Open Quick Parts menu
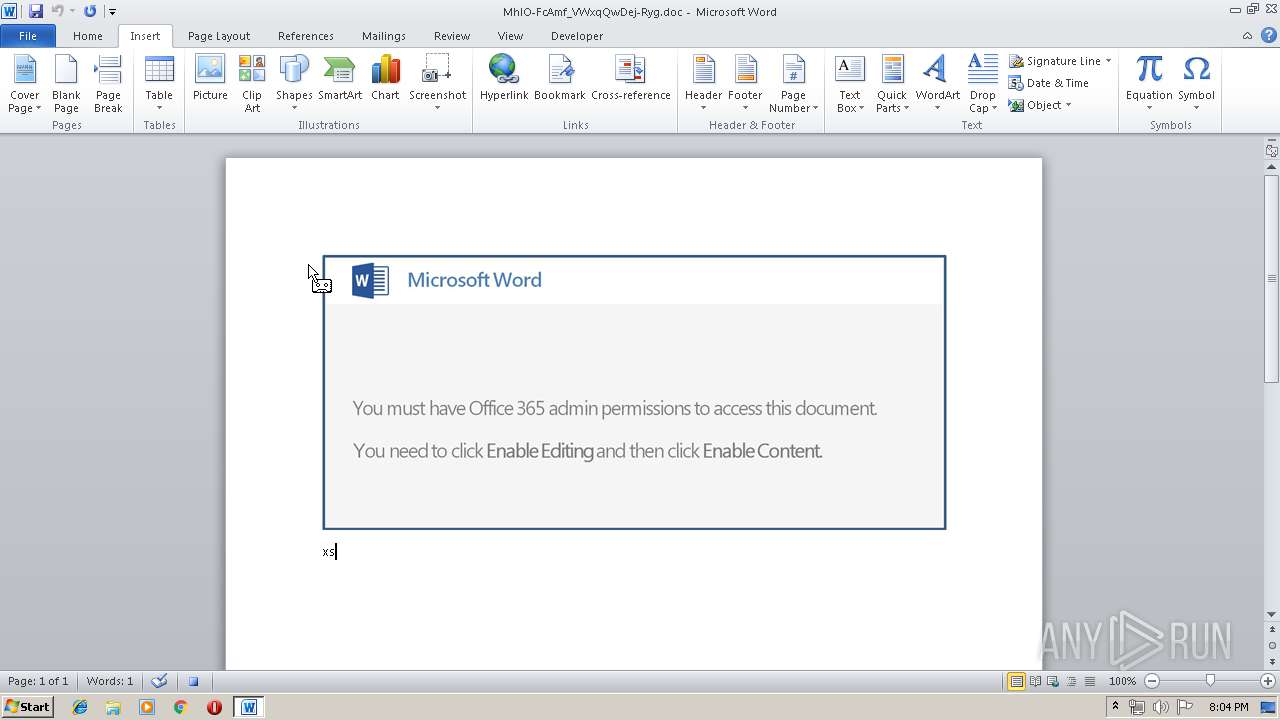This screenshot has width=1280, height=720. click(x=892, y=85)
